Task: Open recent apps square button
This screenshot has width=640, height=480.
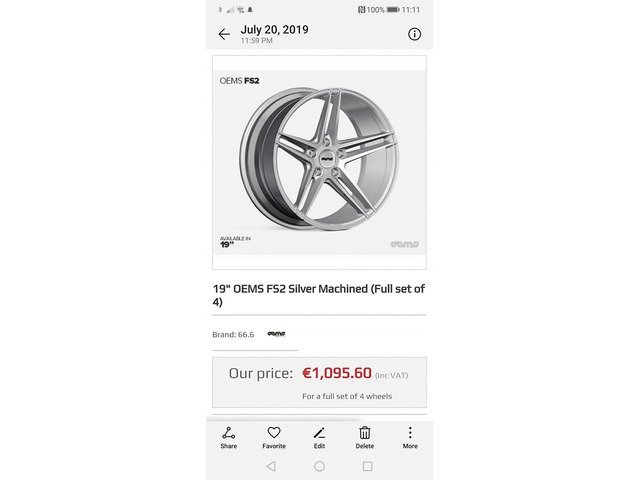Action: (367, 466)
